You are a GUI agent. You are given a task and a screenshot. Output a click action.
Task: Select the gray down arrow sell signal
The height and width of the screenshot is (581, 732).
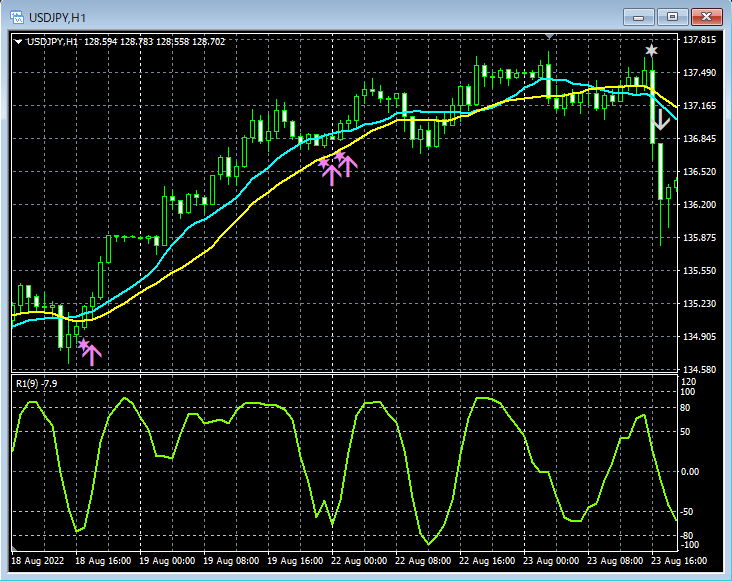(x=660, y=119)
